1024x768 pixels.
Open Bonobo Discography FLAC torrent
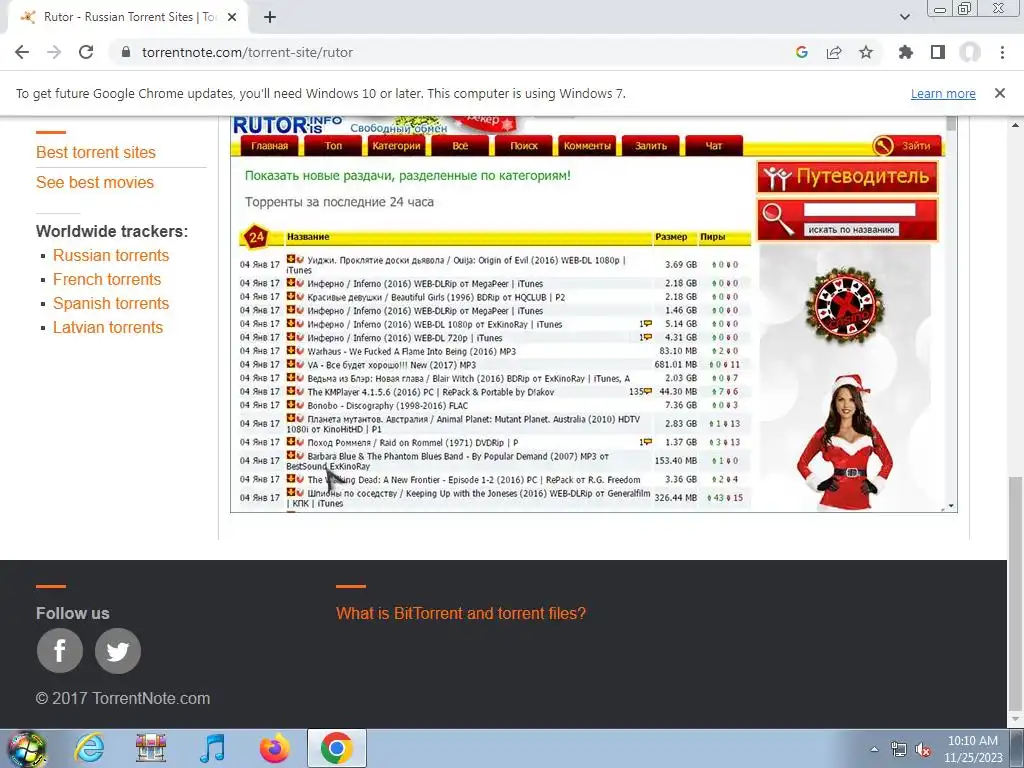click(388, 406)
